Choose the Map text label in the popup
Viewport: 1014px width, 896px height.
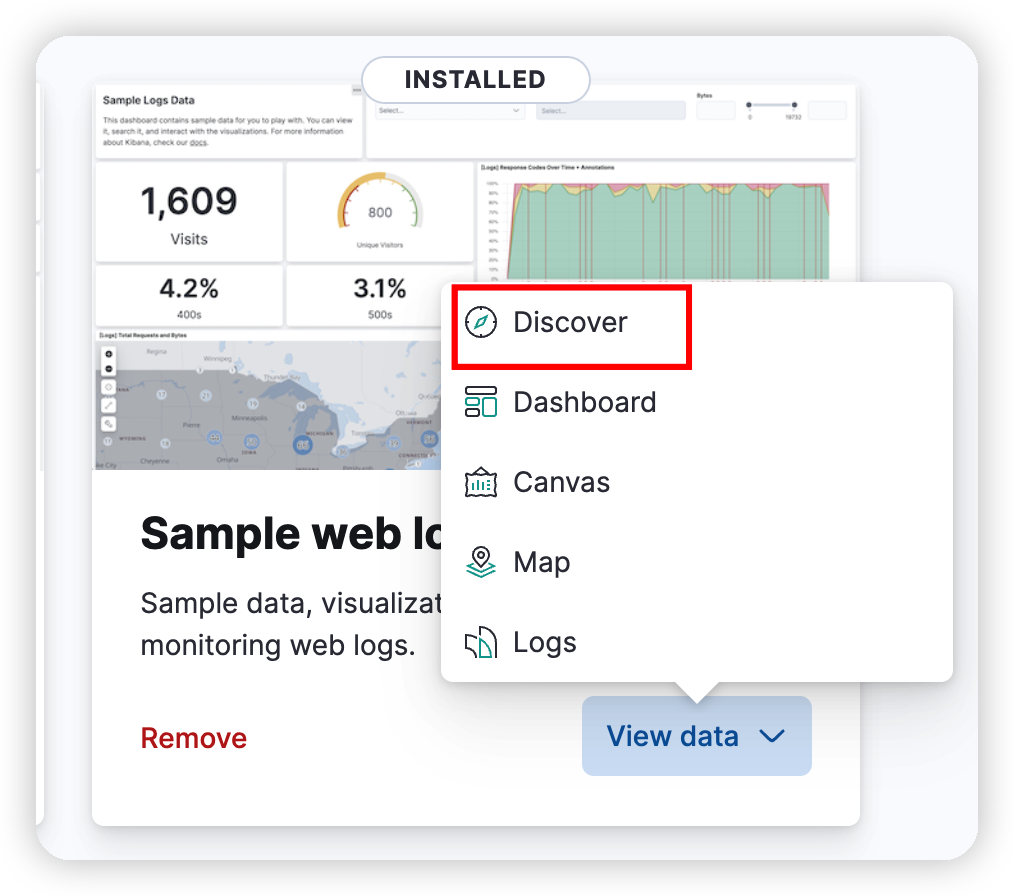pyautogui.click(x=541, y=563)
